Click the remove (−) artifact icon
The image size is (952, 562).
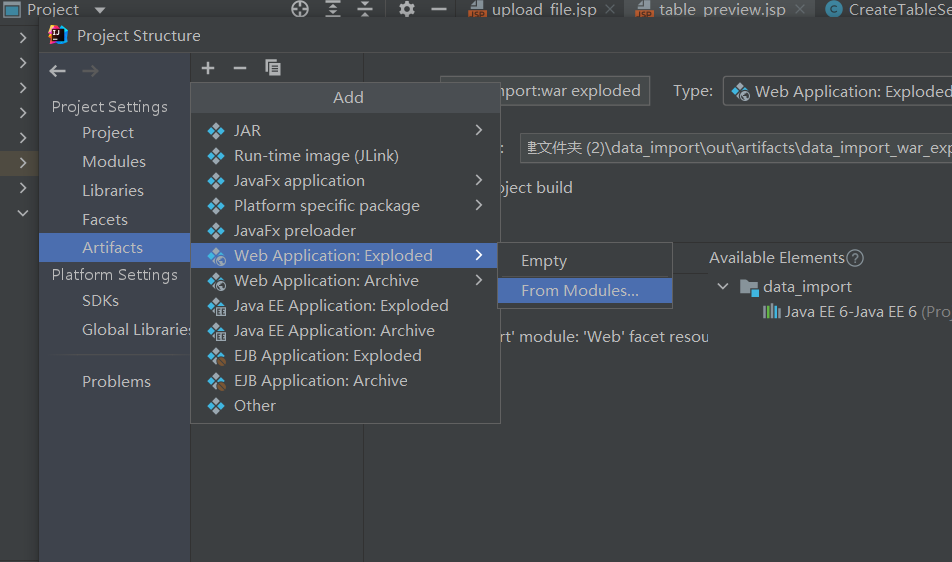click(x=240, y=68)
